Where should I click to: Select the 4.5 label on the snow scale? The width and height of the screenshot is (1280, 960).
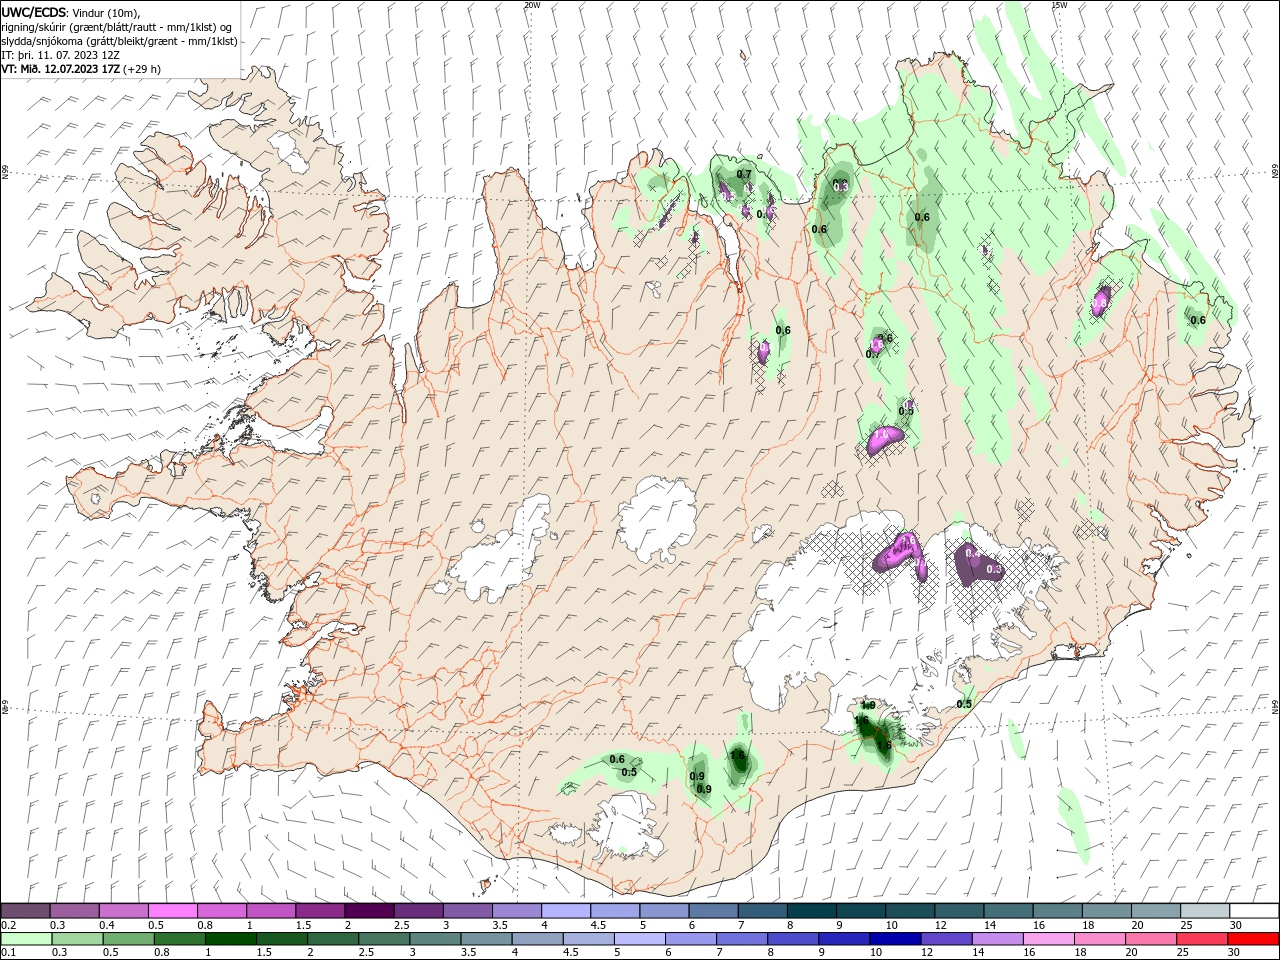[598, 925]
